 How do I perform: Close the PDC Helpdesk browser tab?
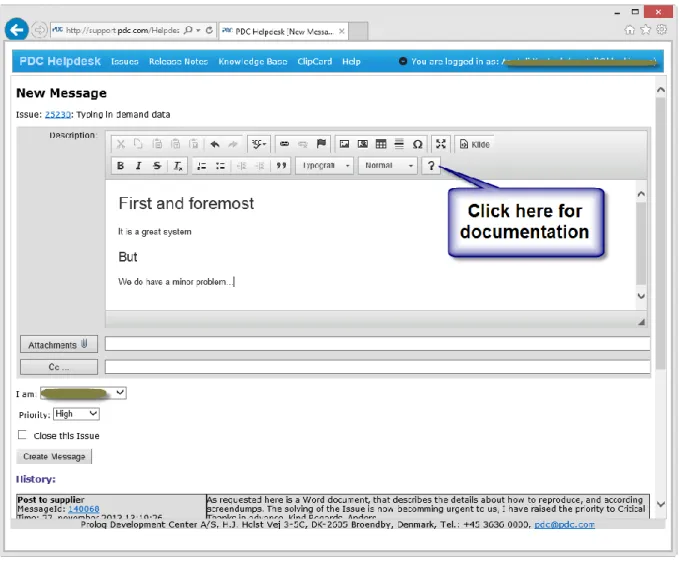(x=342, y=31)
